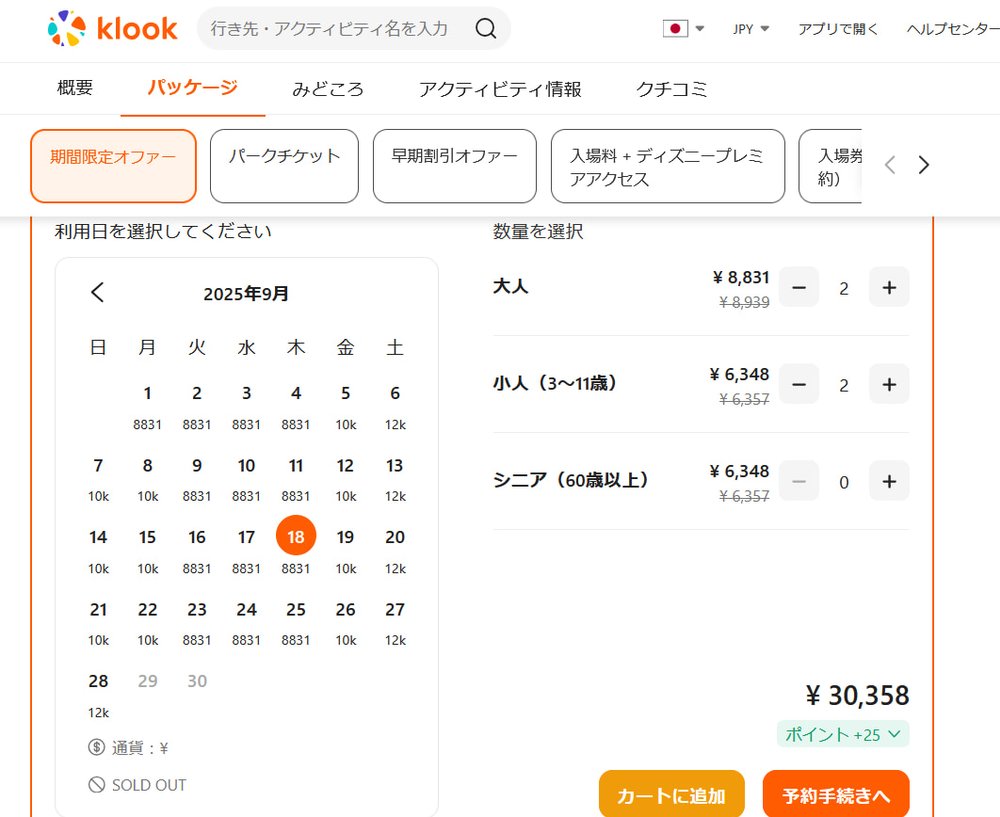Click the カートに追加 button
The image size is (1000, 817).
(x=671, y=793)
